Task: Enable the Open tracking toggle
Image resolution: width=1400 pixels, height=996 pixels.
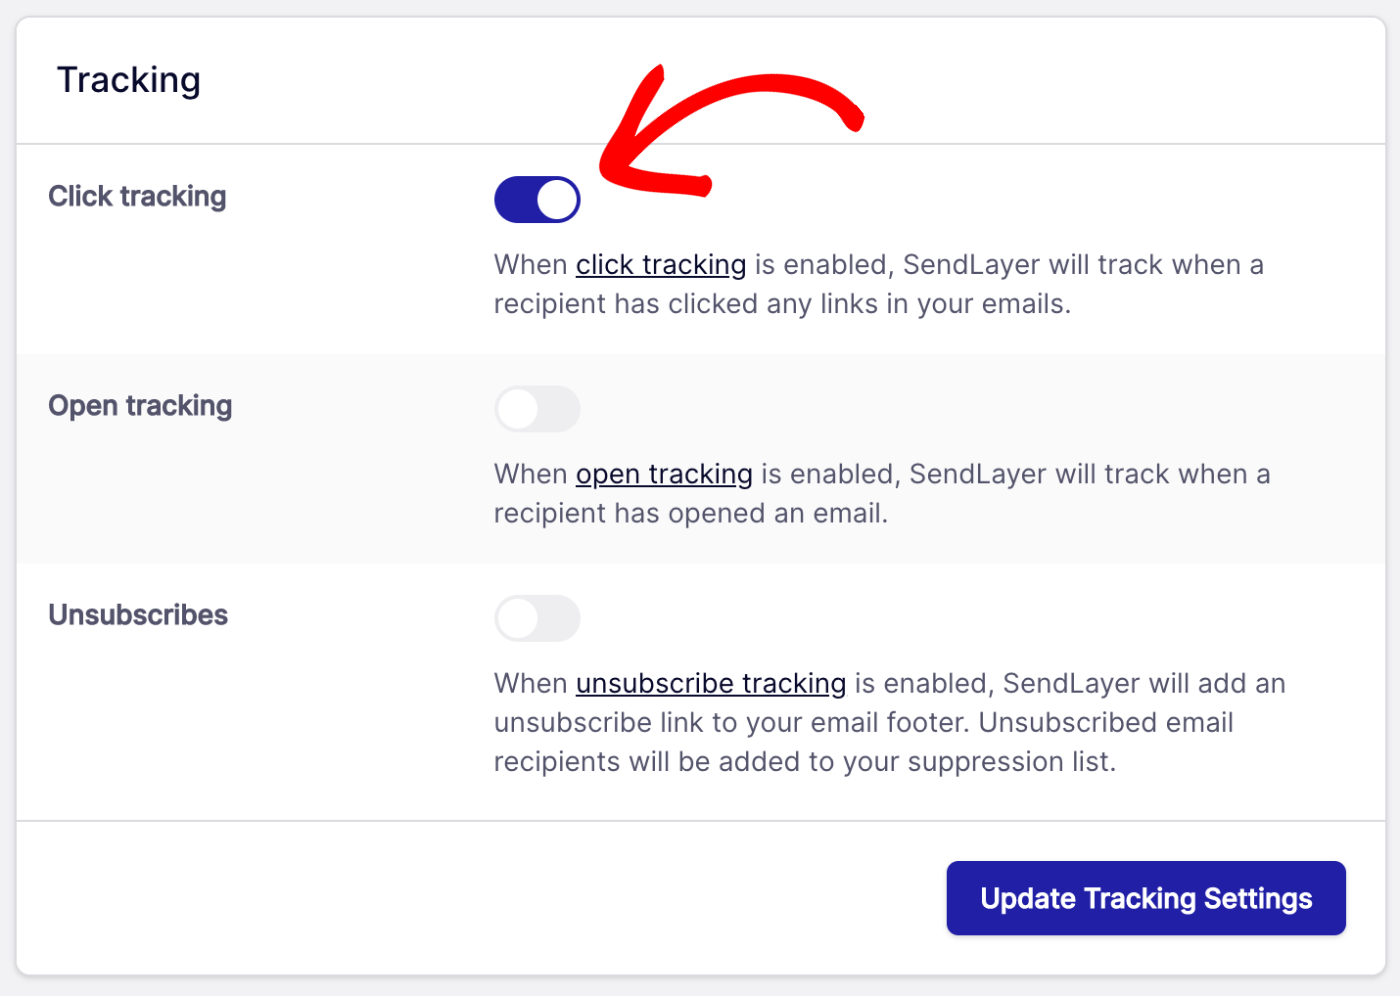Action: tap(537, 408)
